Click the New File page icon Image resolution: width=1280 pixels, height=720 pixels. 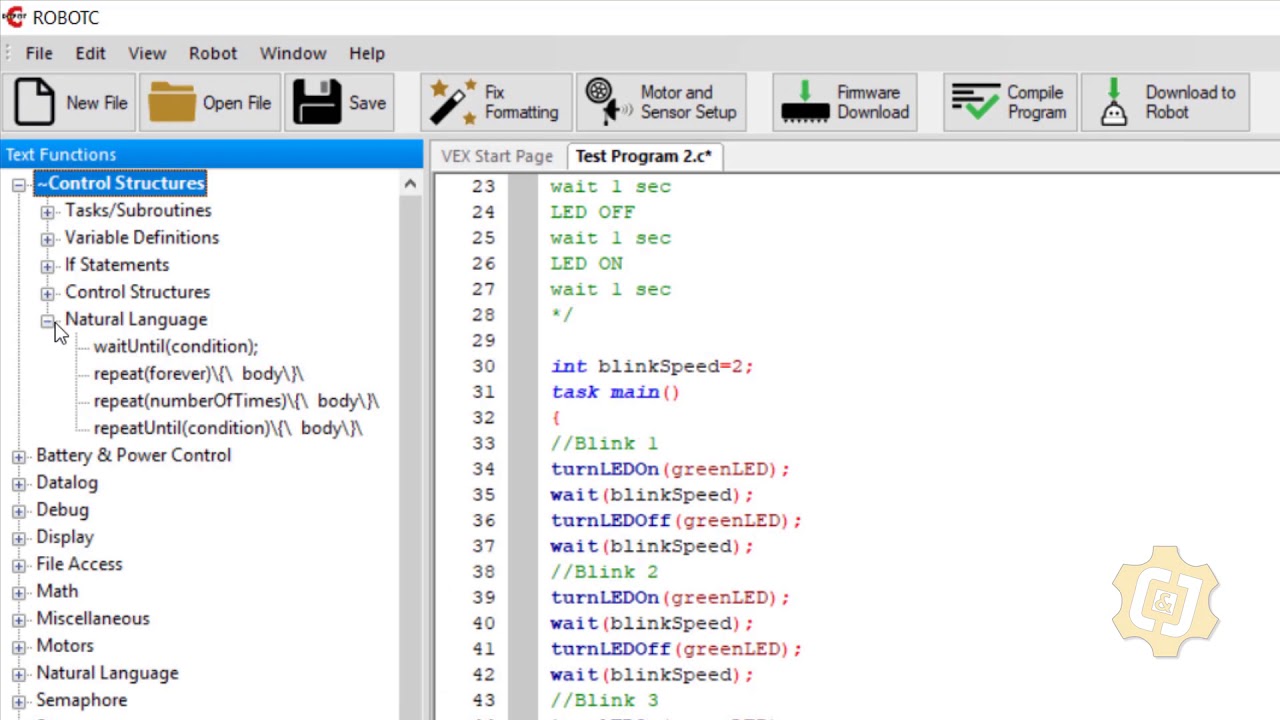[34, 102]
